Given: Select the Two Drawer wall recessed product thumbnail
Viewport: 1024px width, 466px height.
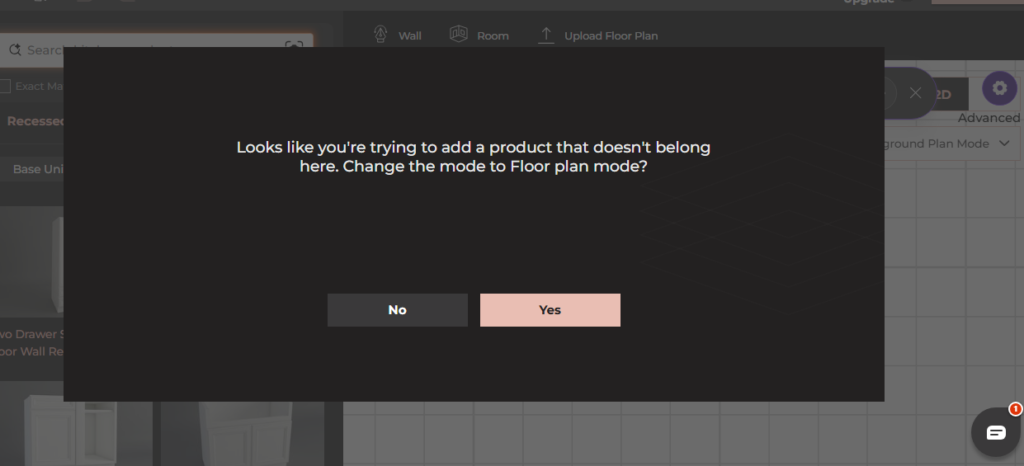Looking at the screenshot, I should tap(33, 261).
